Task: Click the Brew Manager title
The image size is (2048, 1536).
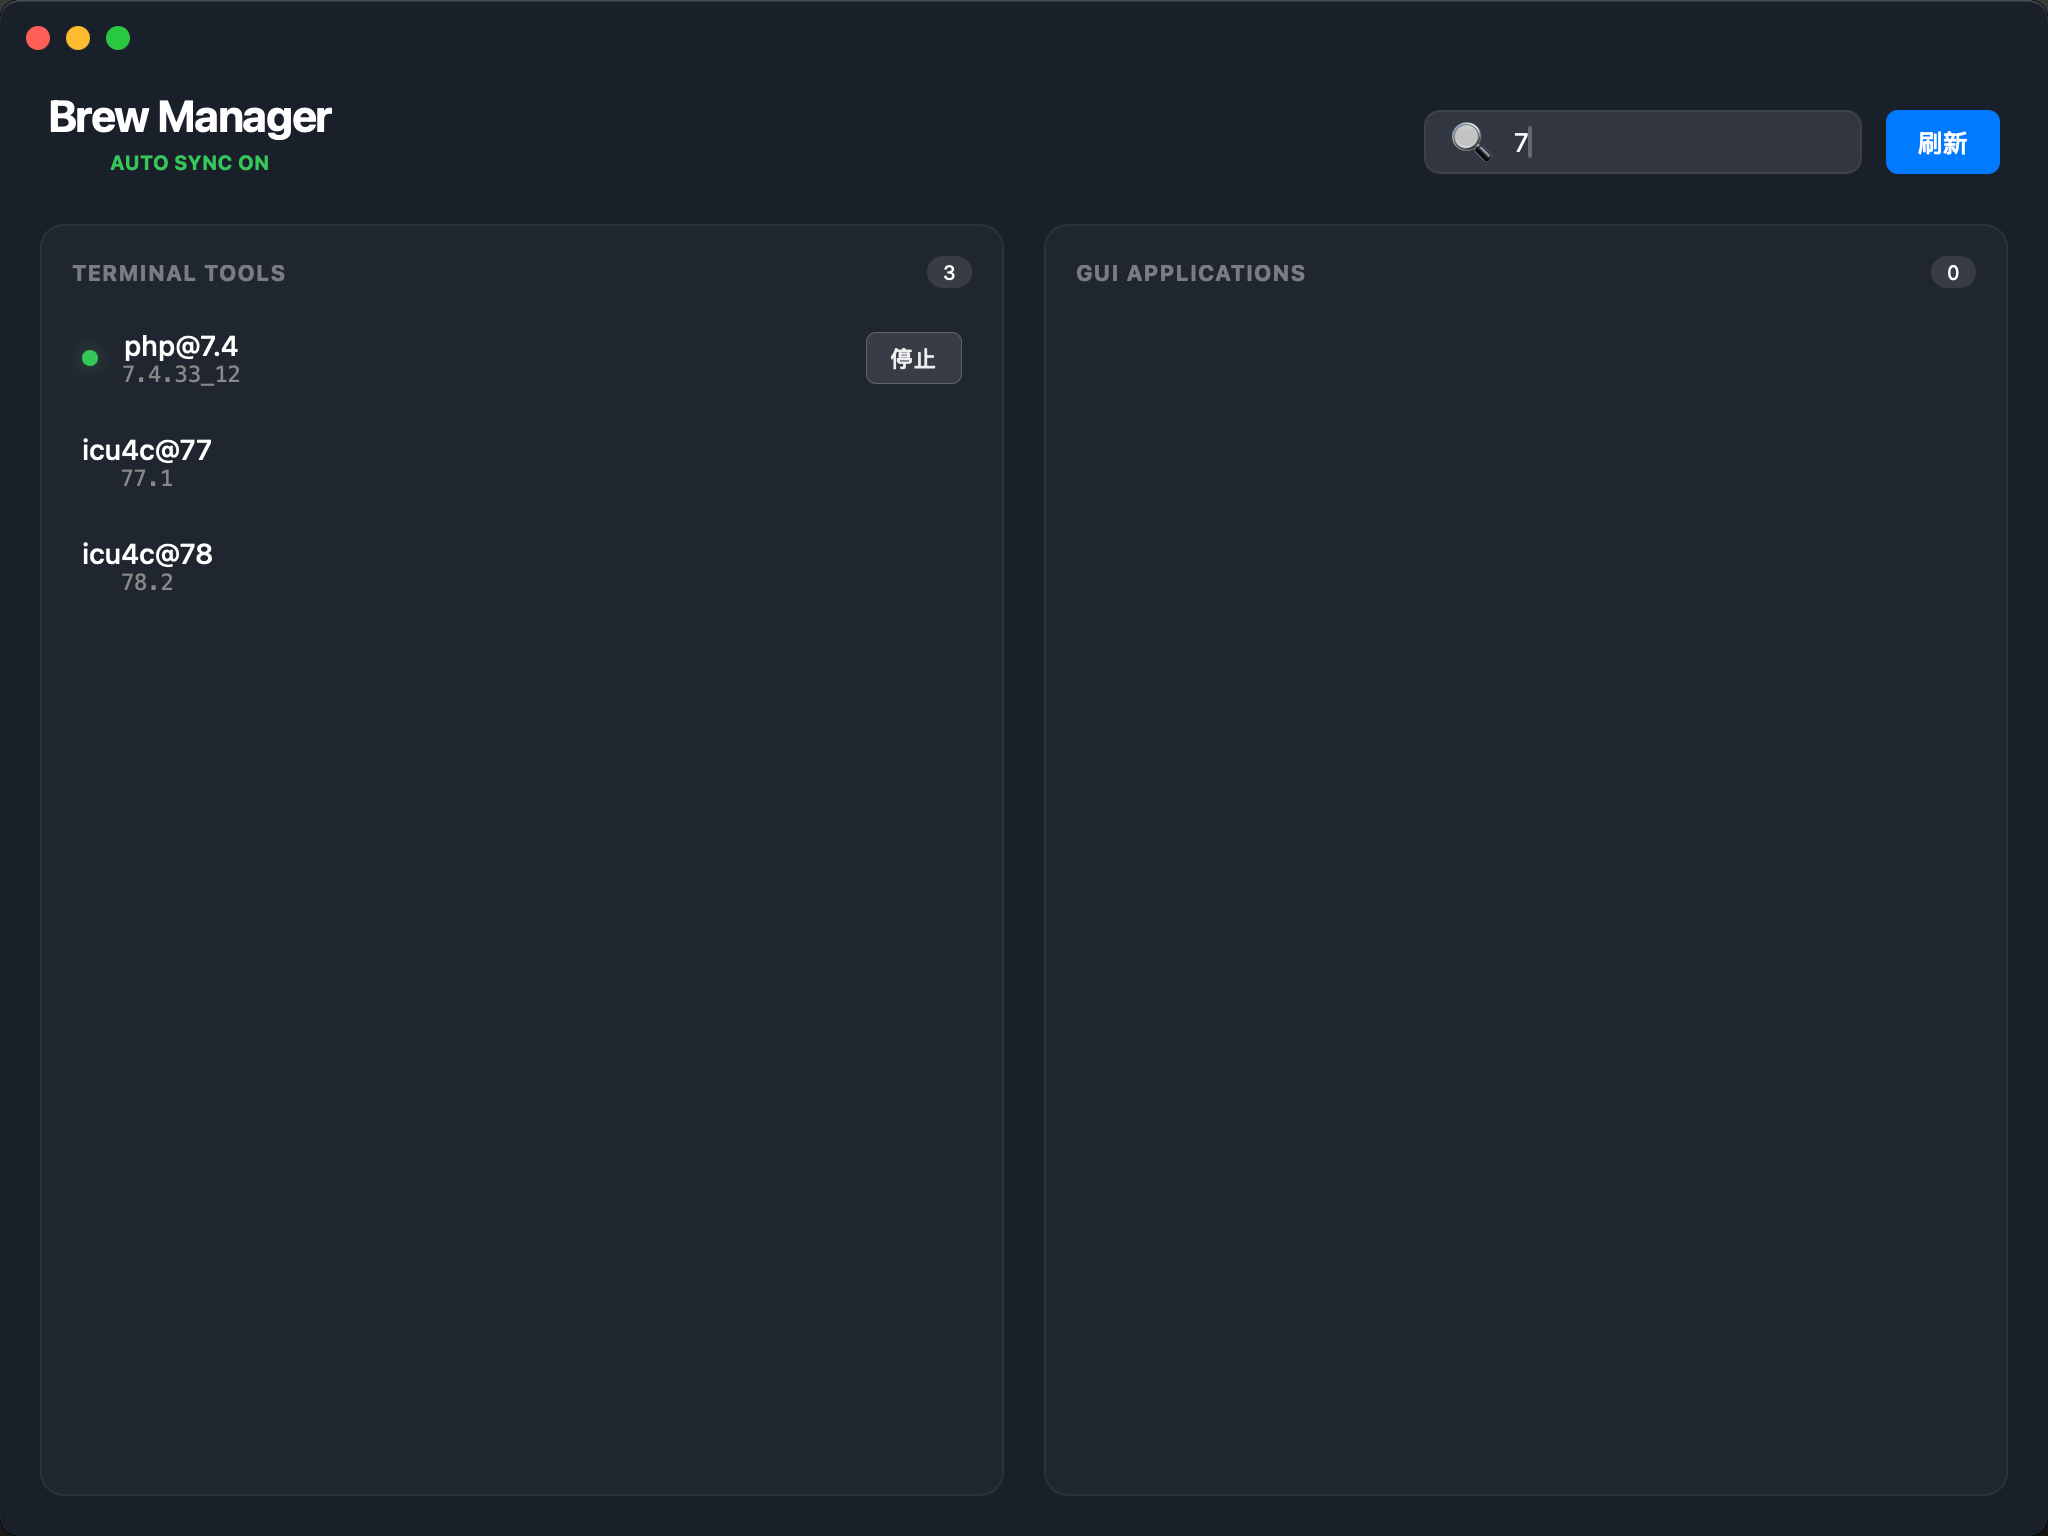Action: point(190,117)
